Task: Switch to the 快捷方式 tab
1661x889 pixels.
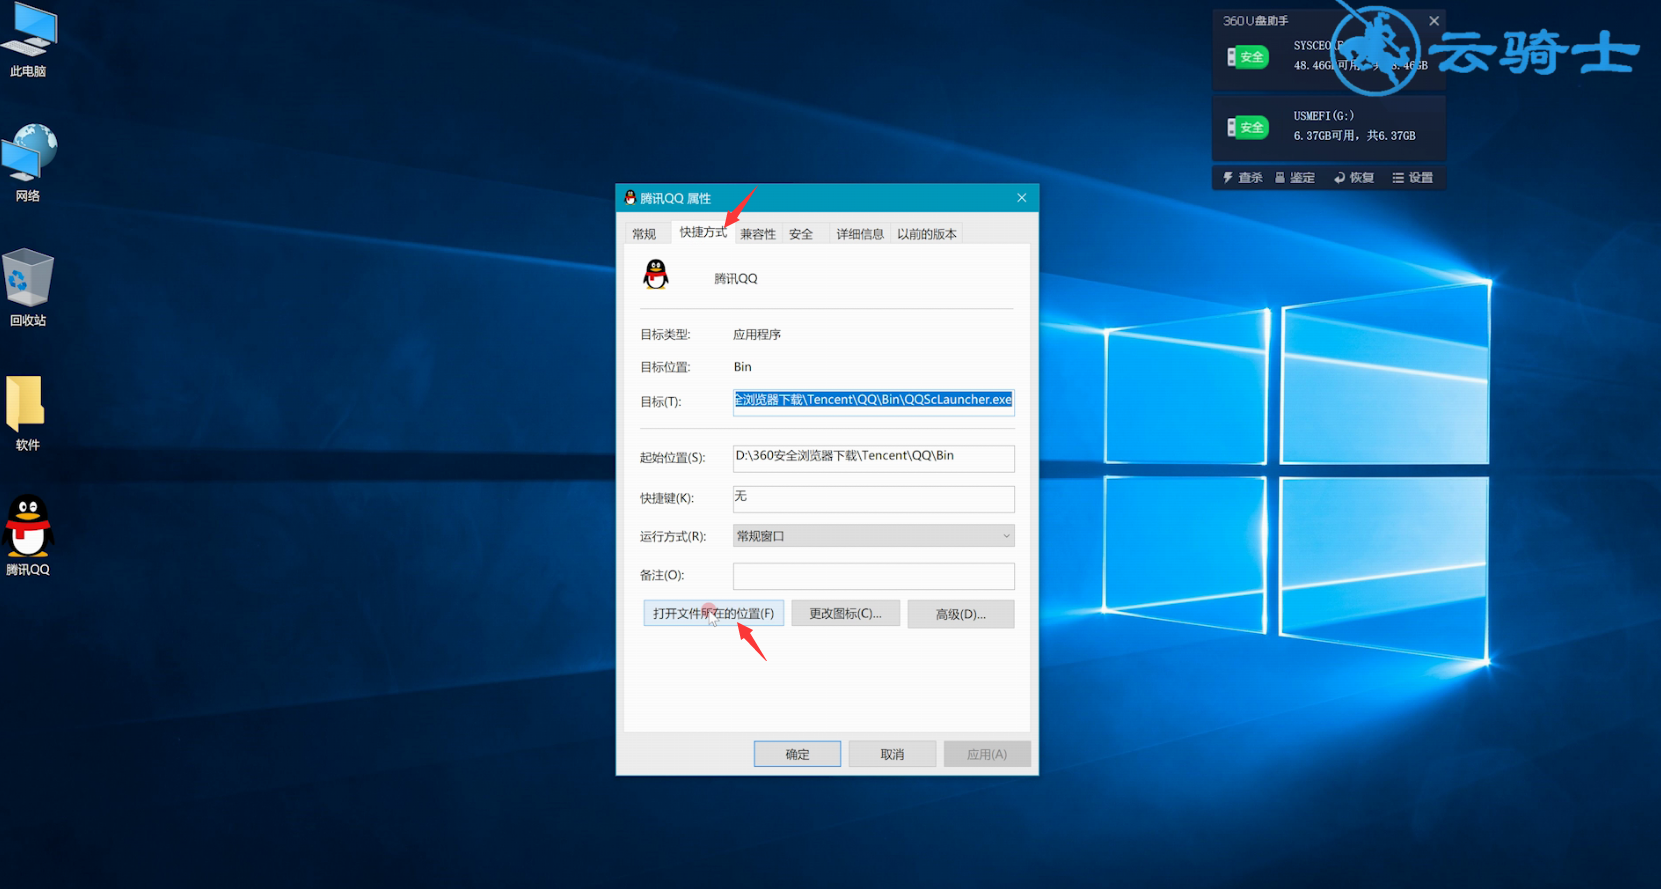Action: click(703, 232)
